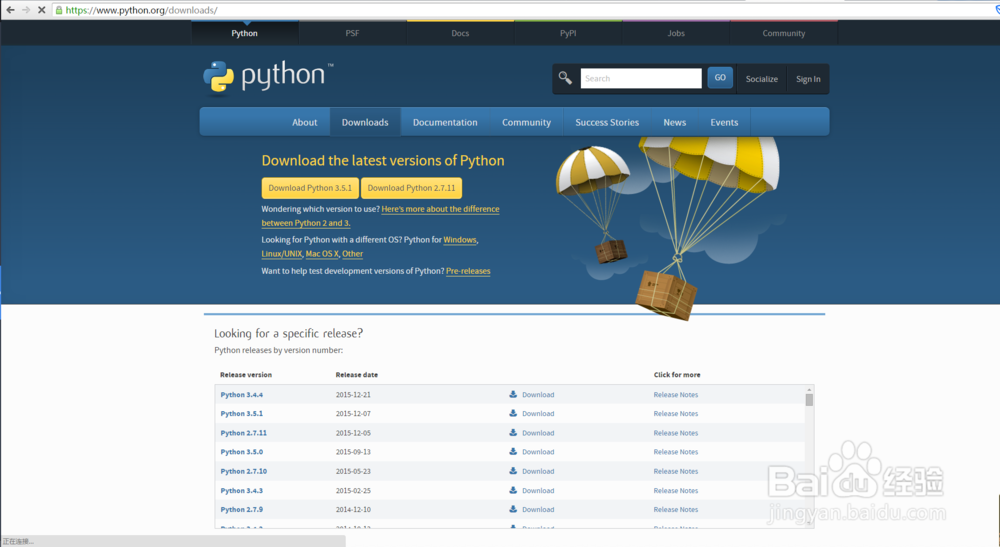Screen dimensions: 1000x547
Task: Open the Python 3.5.1 release link
Action: (x=242, y=414)
